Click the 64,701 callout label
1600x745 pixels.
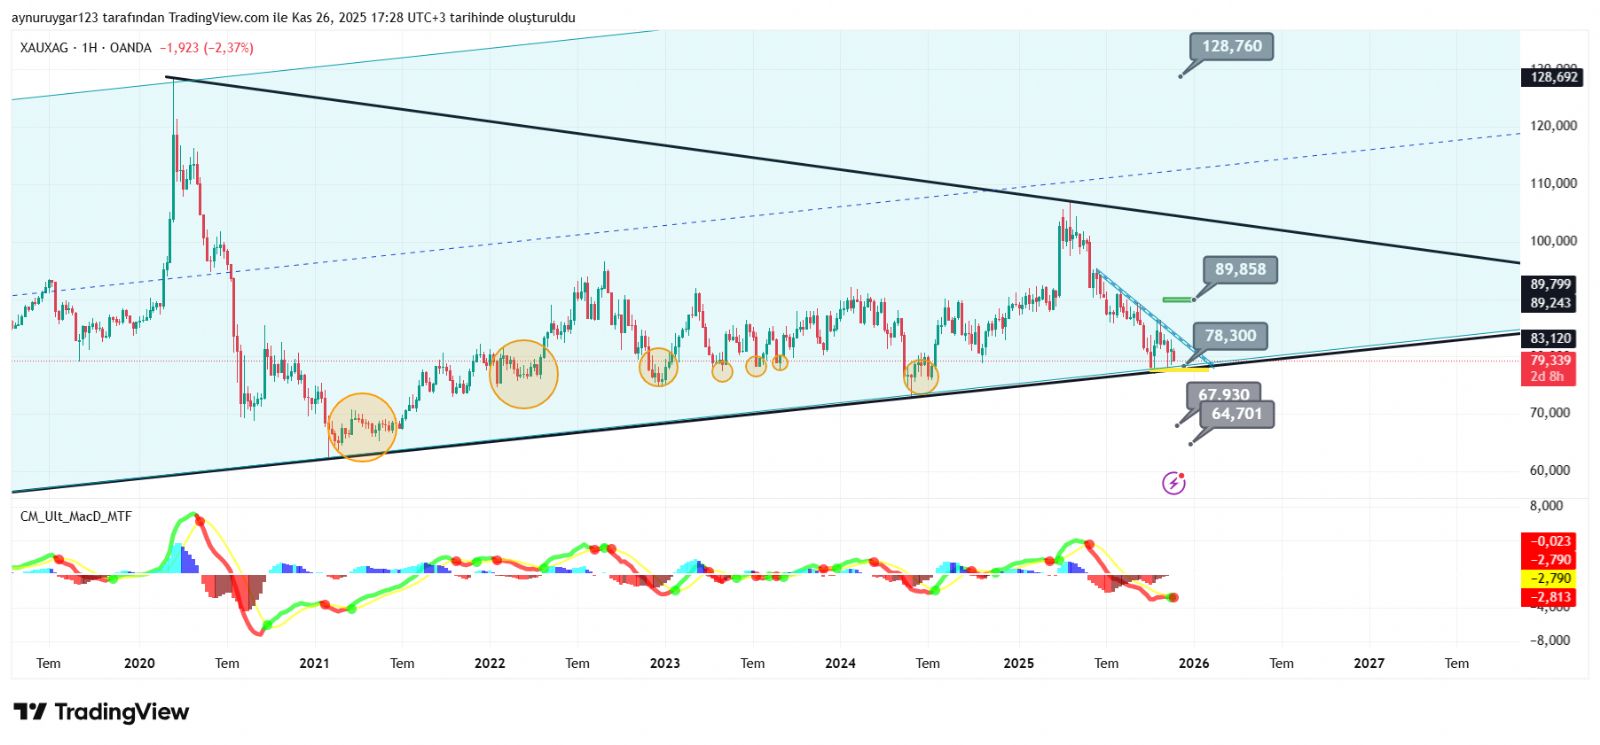[x=1236, y=414]
